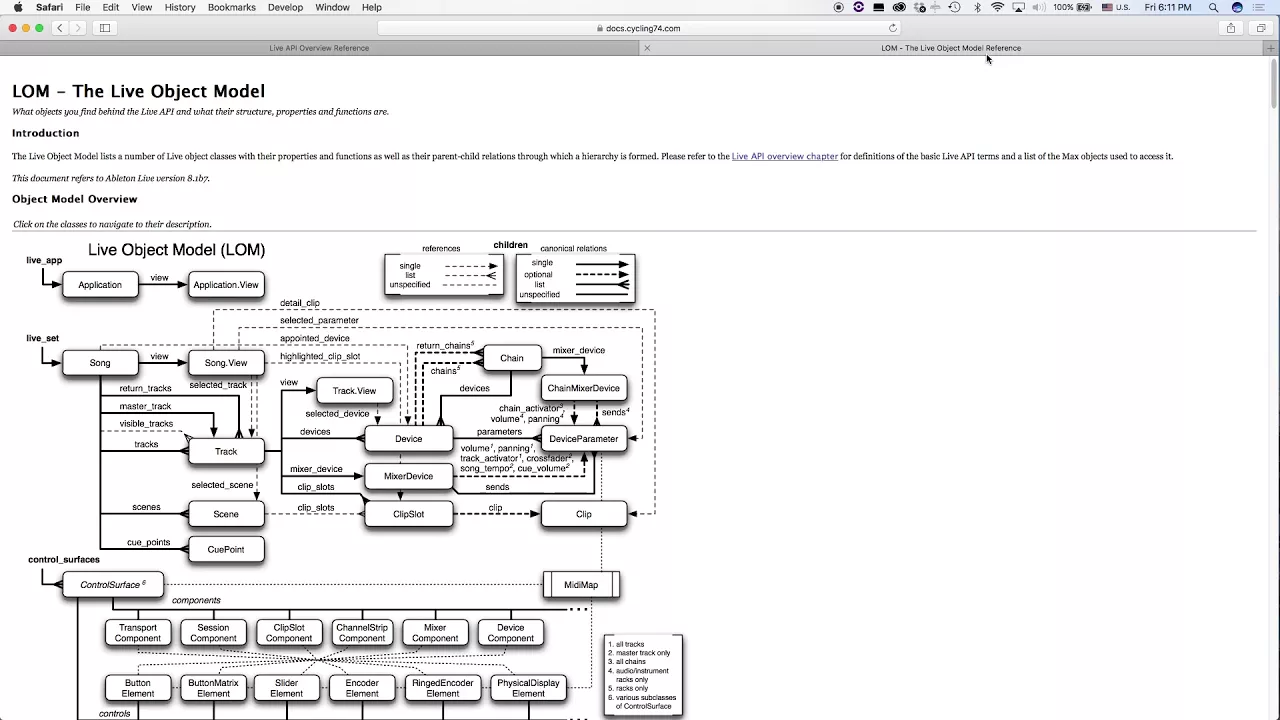Close the current tab with X icon
Viewport: 1280px width, 720px height.
point(647,48)
